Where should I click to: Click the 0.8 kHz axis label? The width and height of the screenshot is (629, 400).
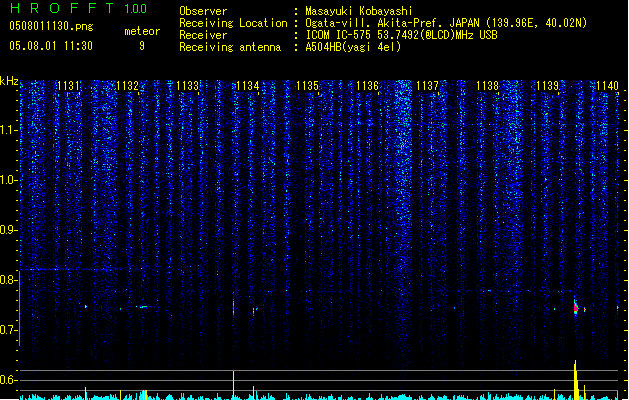tap(8, 280)
